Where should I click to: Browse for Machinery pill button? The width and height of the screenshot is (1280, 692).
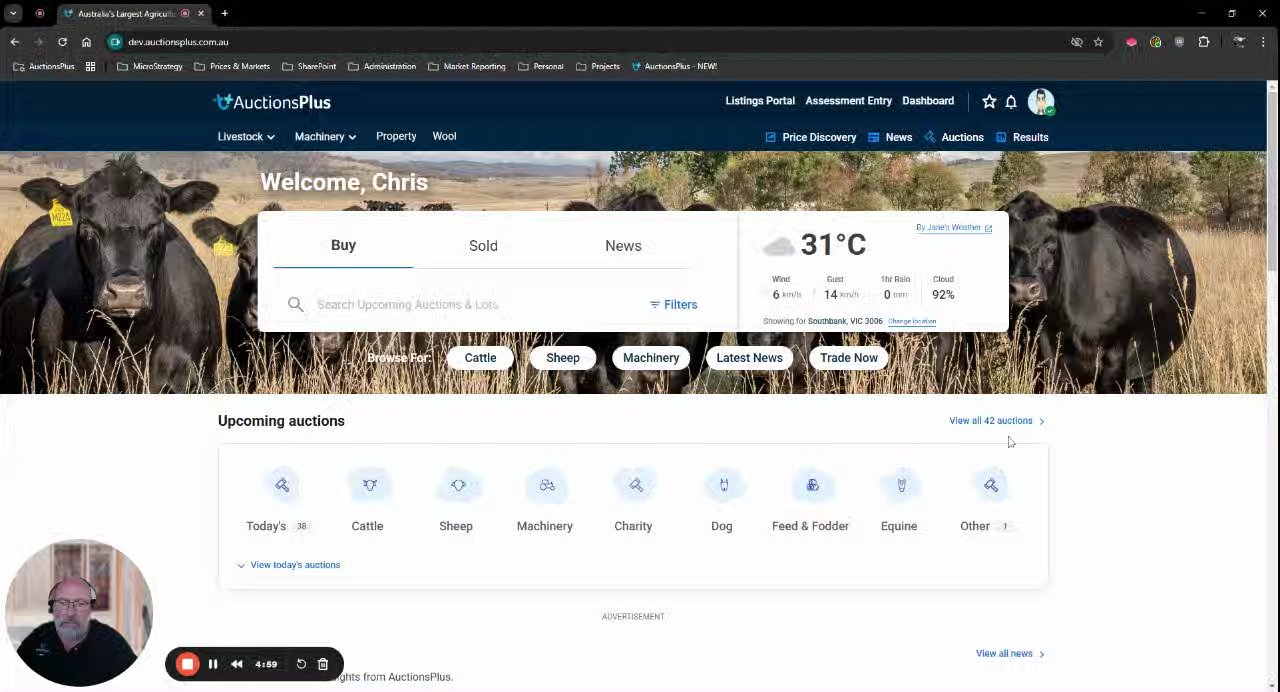click(651, 358)
